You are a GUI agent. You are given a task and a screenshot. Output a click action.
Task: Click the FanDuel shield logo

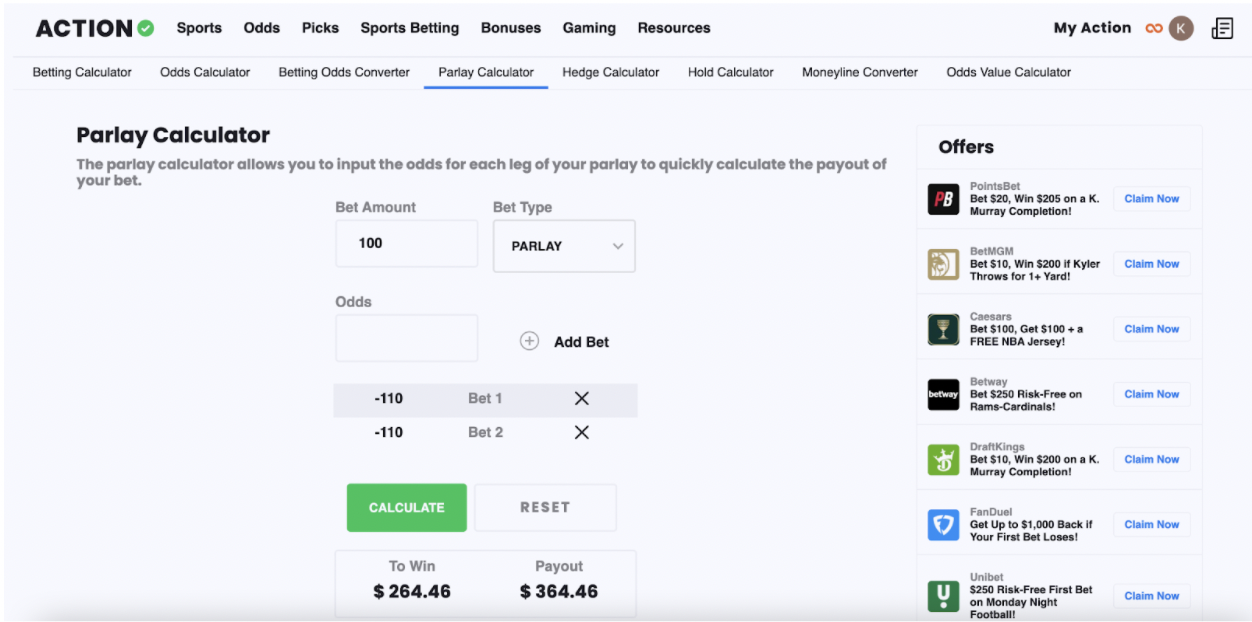click(943, 524)
